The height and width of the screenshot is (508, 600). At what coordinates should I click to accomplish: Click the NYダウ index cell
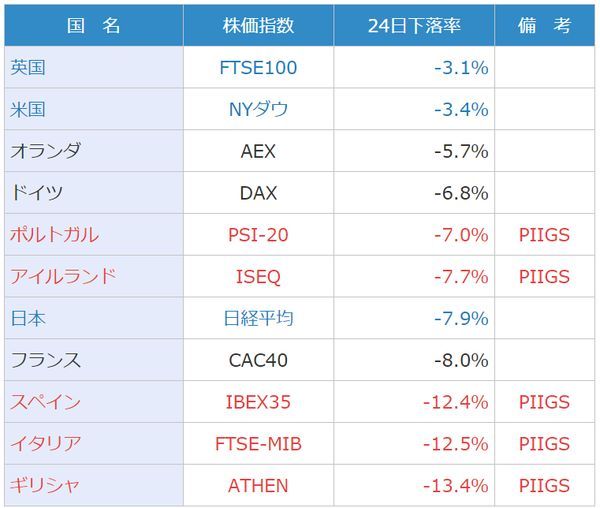point(258,110)
